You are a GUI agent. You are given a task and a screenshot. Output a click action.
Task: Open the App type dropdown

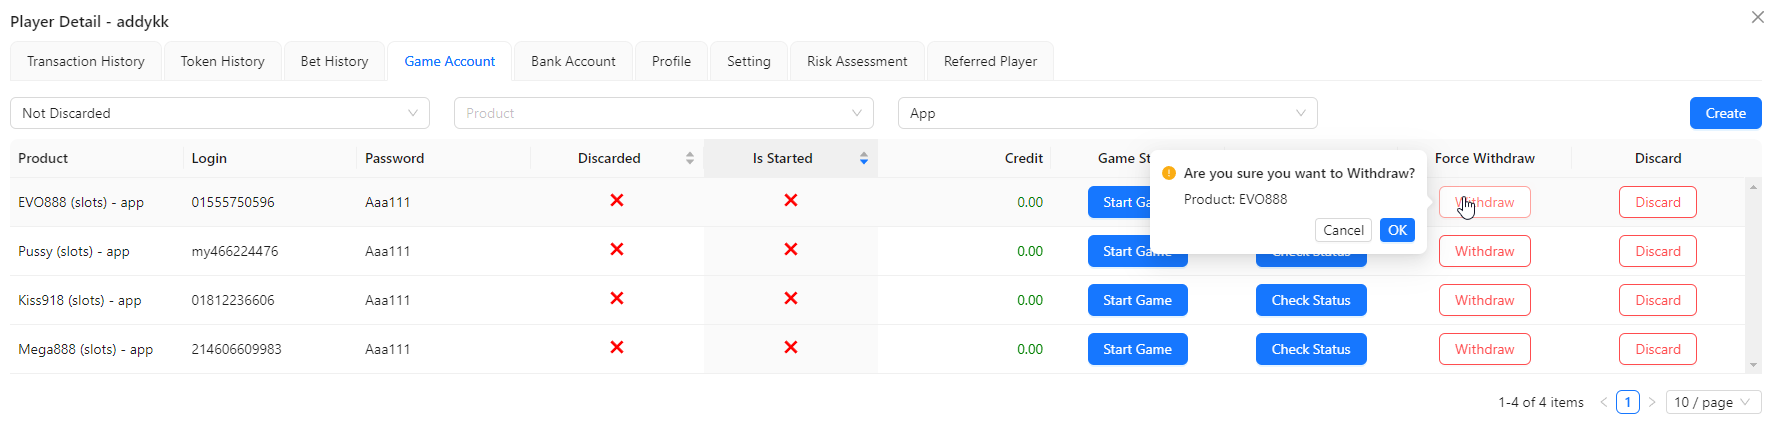(1107, 113)
